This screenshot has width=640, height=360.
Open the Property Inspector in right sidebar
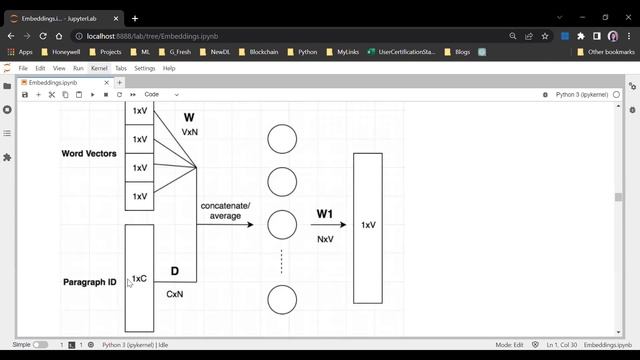click(x=632, y=86)
